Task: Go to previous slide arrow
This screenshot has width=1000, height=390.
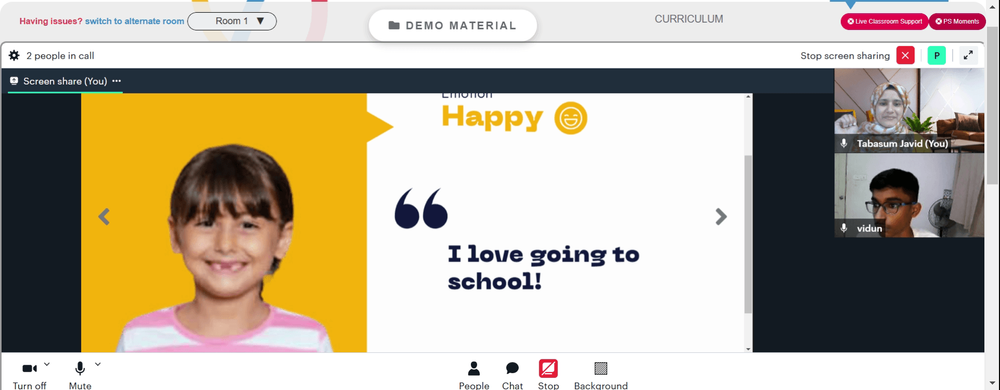Action: pos(104,217)
